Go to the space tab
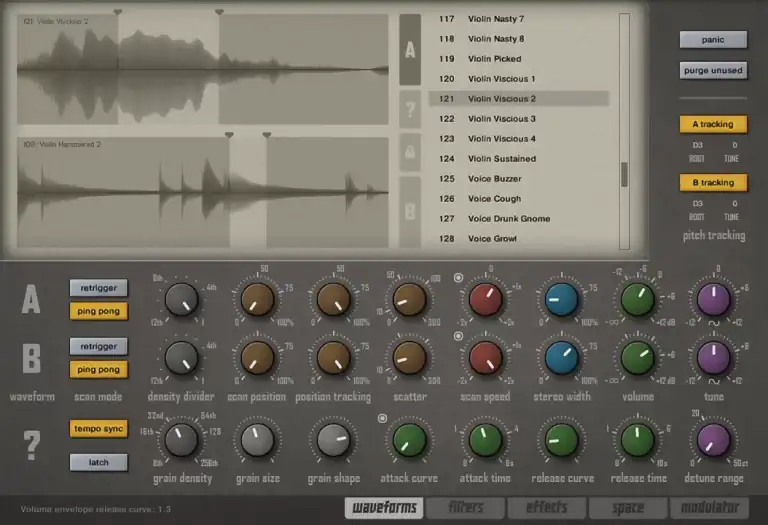This screenshot has width=768, height=525. coord(628,507)
